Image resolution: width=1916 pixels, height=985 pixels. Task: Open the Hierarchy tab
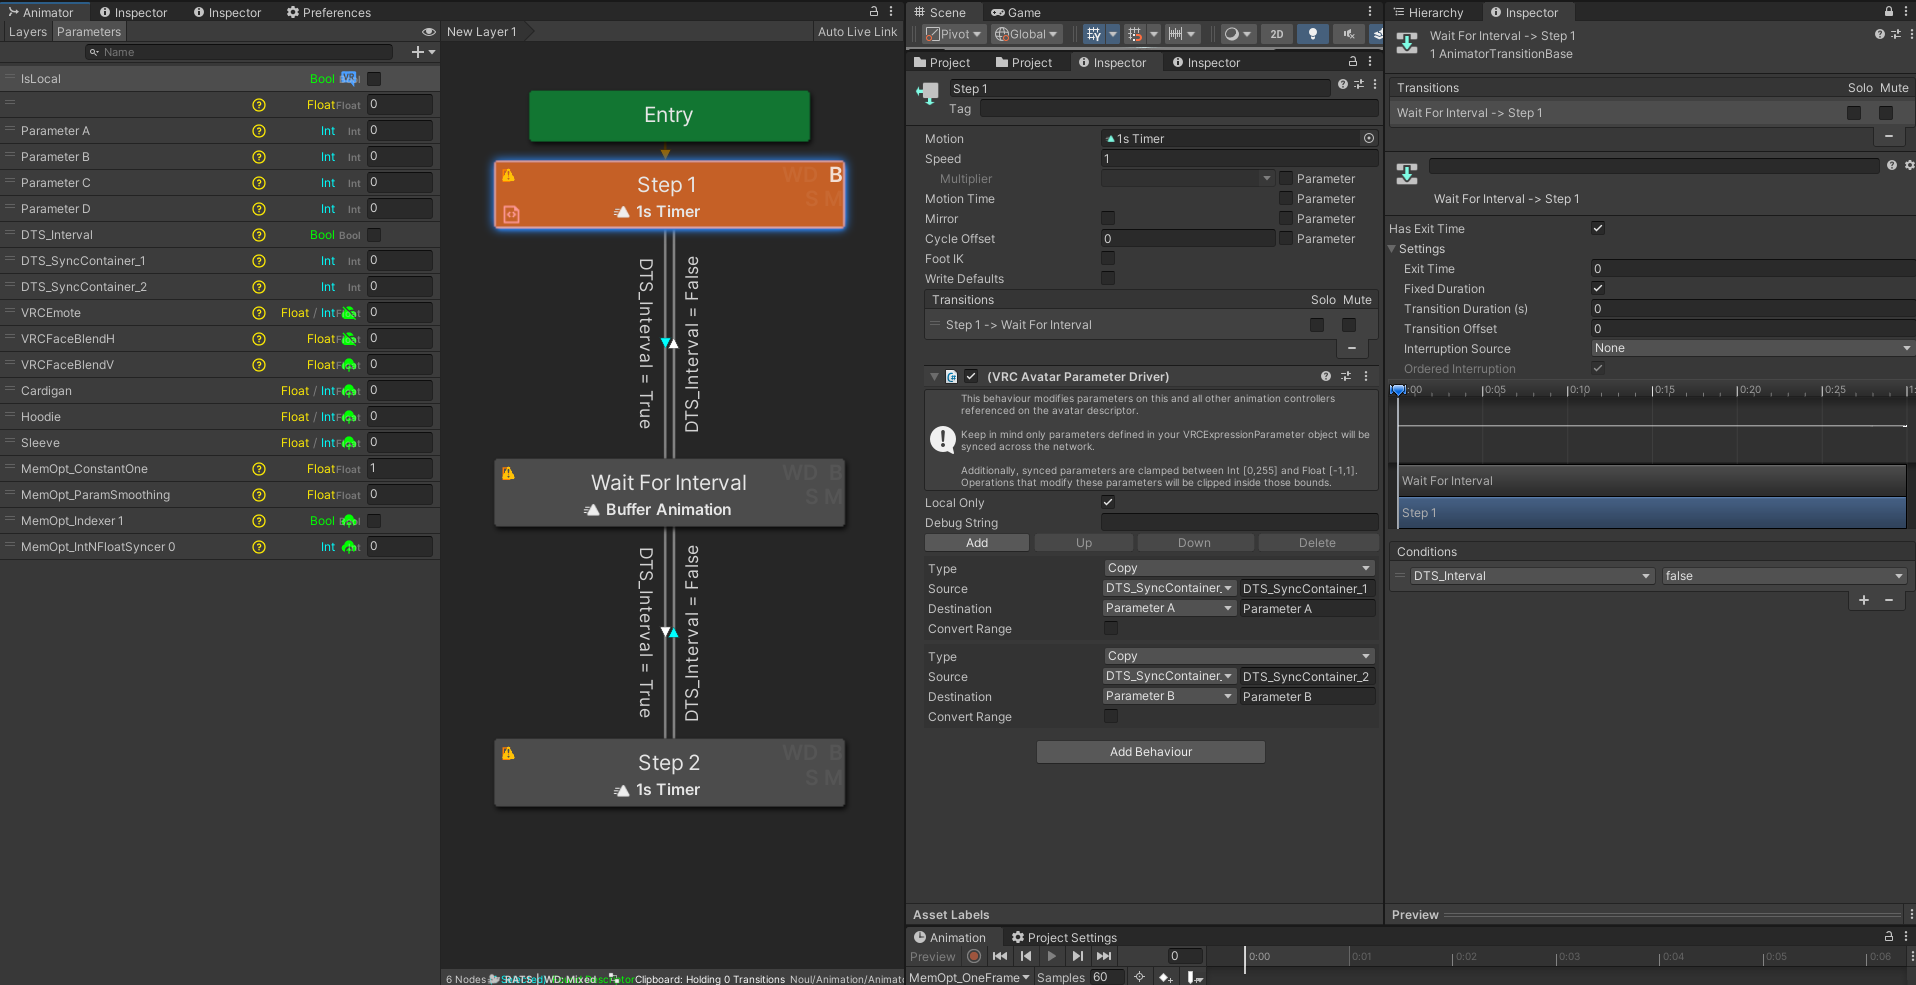point(1428,12)
